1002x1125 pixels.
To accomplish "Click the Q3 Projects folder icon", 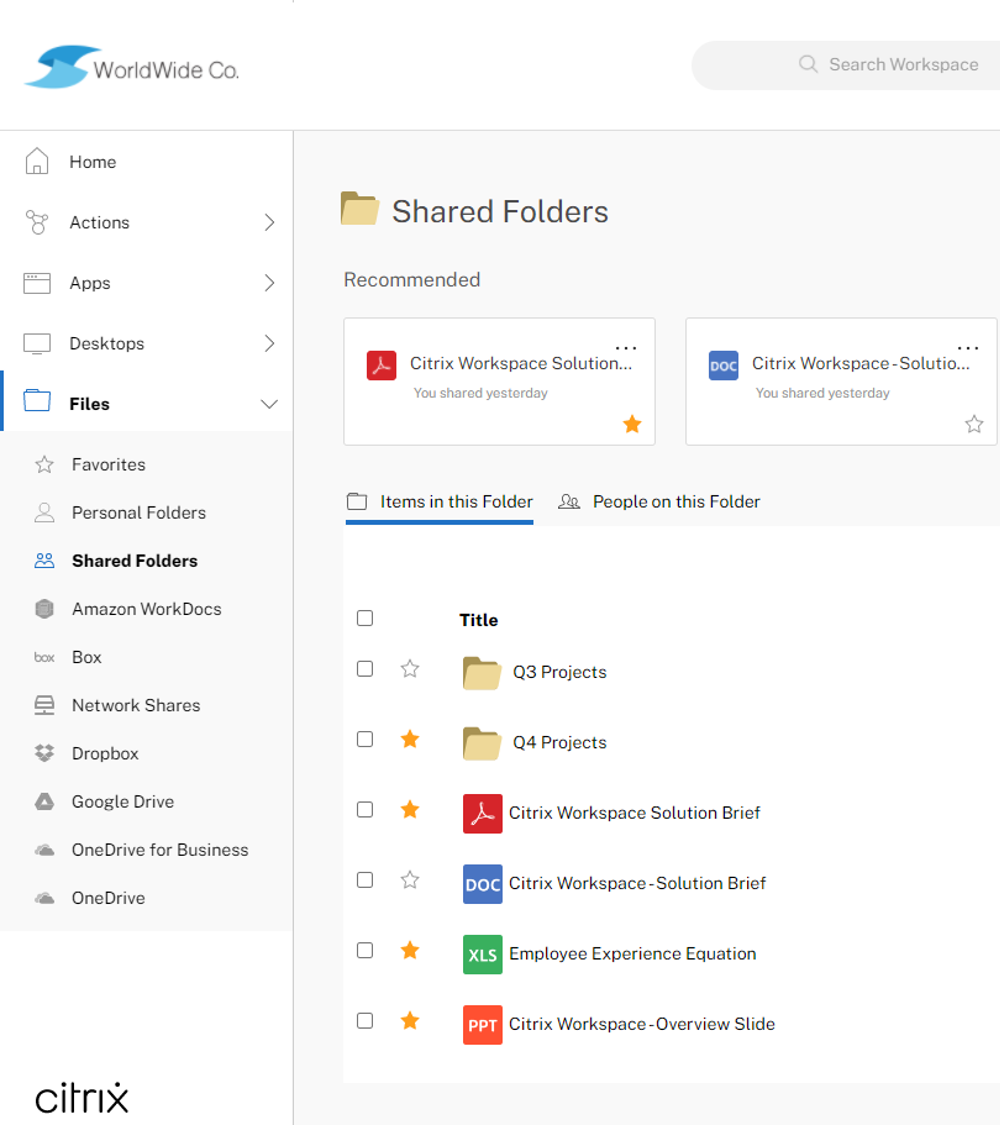I will click(x=482, y=673).
